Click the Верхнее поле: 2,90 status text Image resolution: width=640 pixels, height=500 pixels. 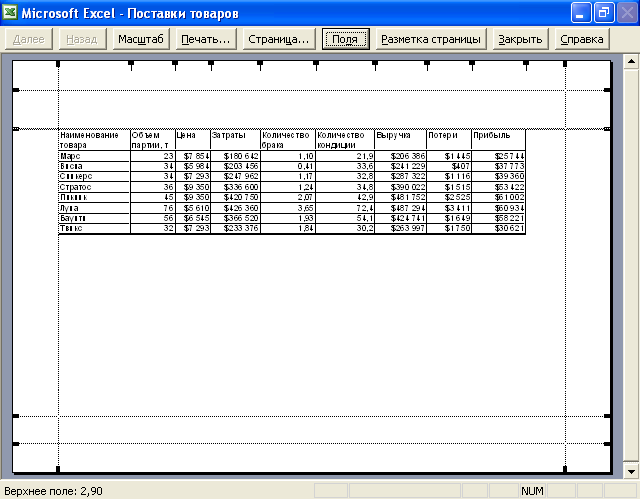pos(53,491)
